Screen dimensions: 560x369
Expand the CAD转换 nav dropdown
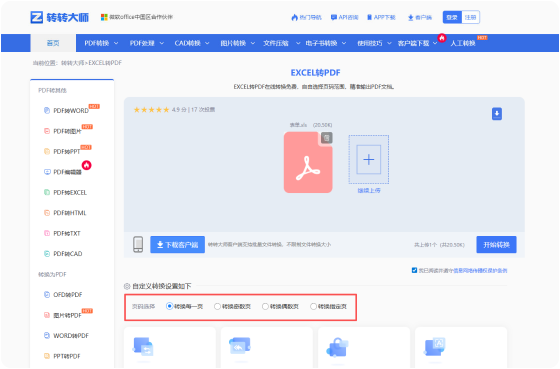pos(192,43)
